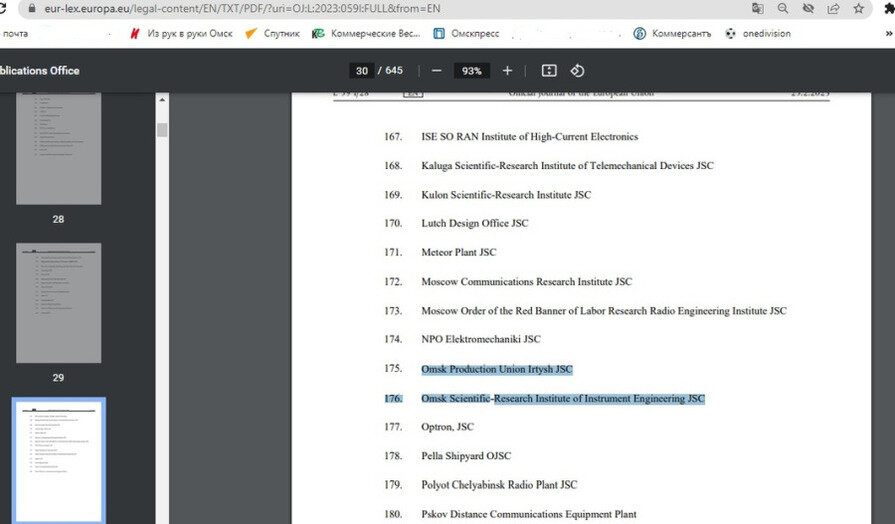Screen dimensions: 895x524
Task: Click the crossed-out eye icon in address bar
Action: pyautogui.click(x=808, y=8)
